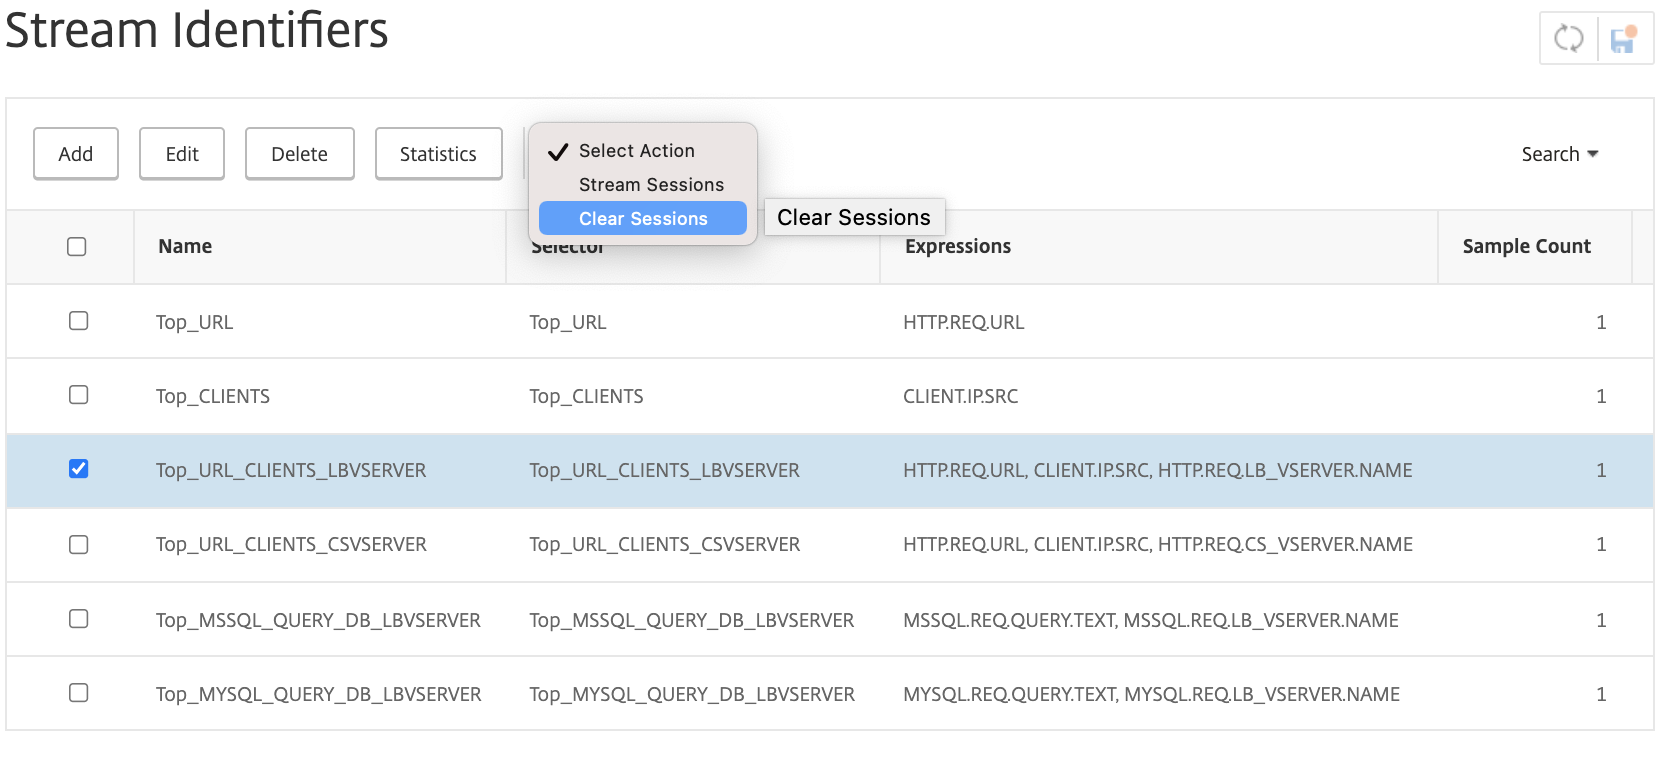Click the CLIENT.IP.SRC expression cell
Screen dimensions: 1671x757
(x=961, y=396)
